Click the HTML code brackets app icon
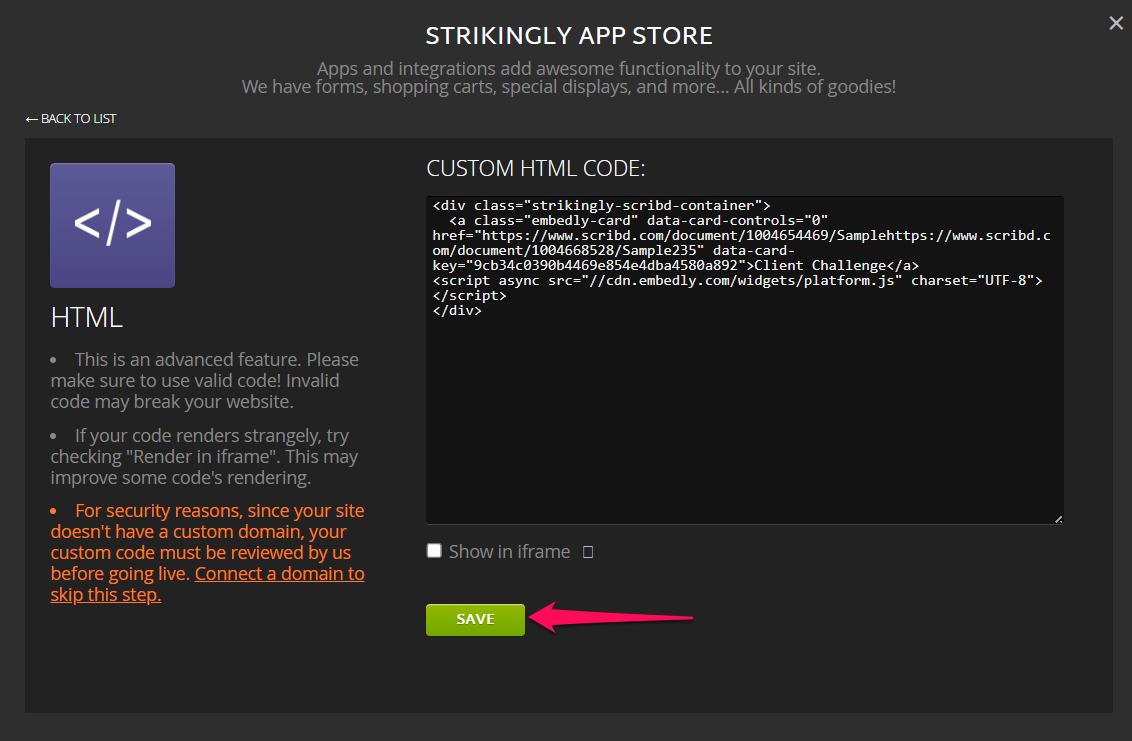Image resolution: width=1132 pixels, height=741 pixels. coord(113,225)
